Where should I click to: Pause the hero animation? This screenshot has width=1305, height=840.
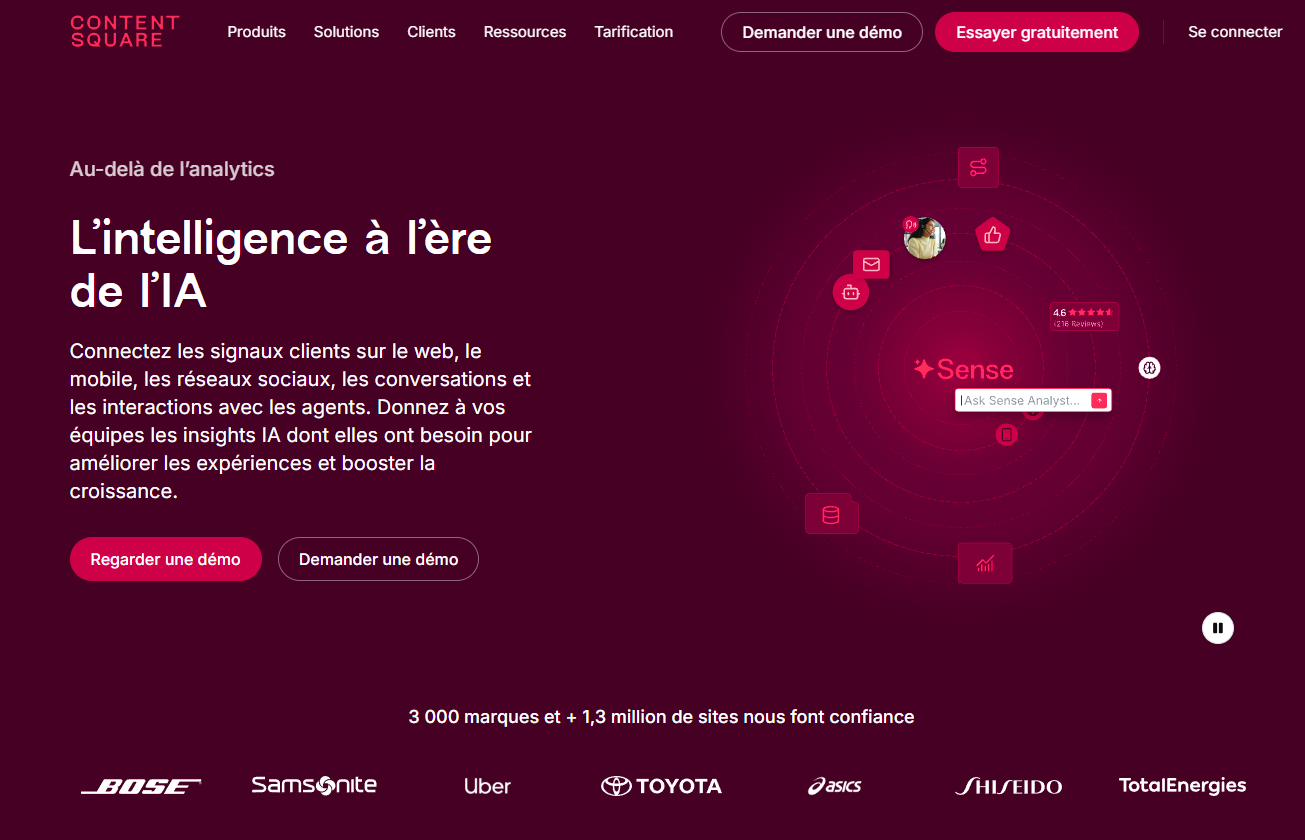tap(1218, 628)
